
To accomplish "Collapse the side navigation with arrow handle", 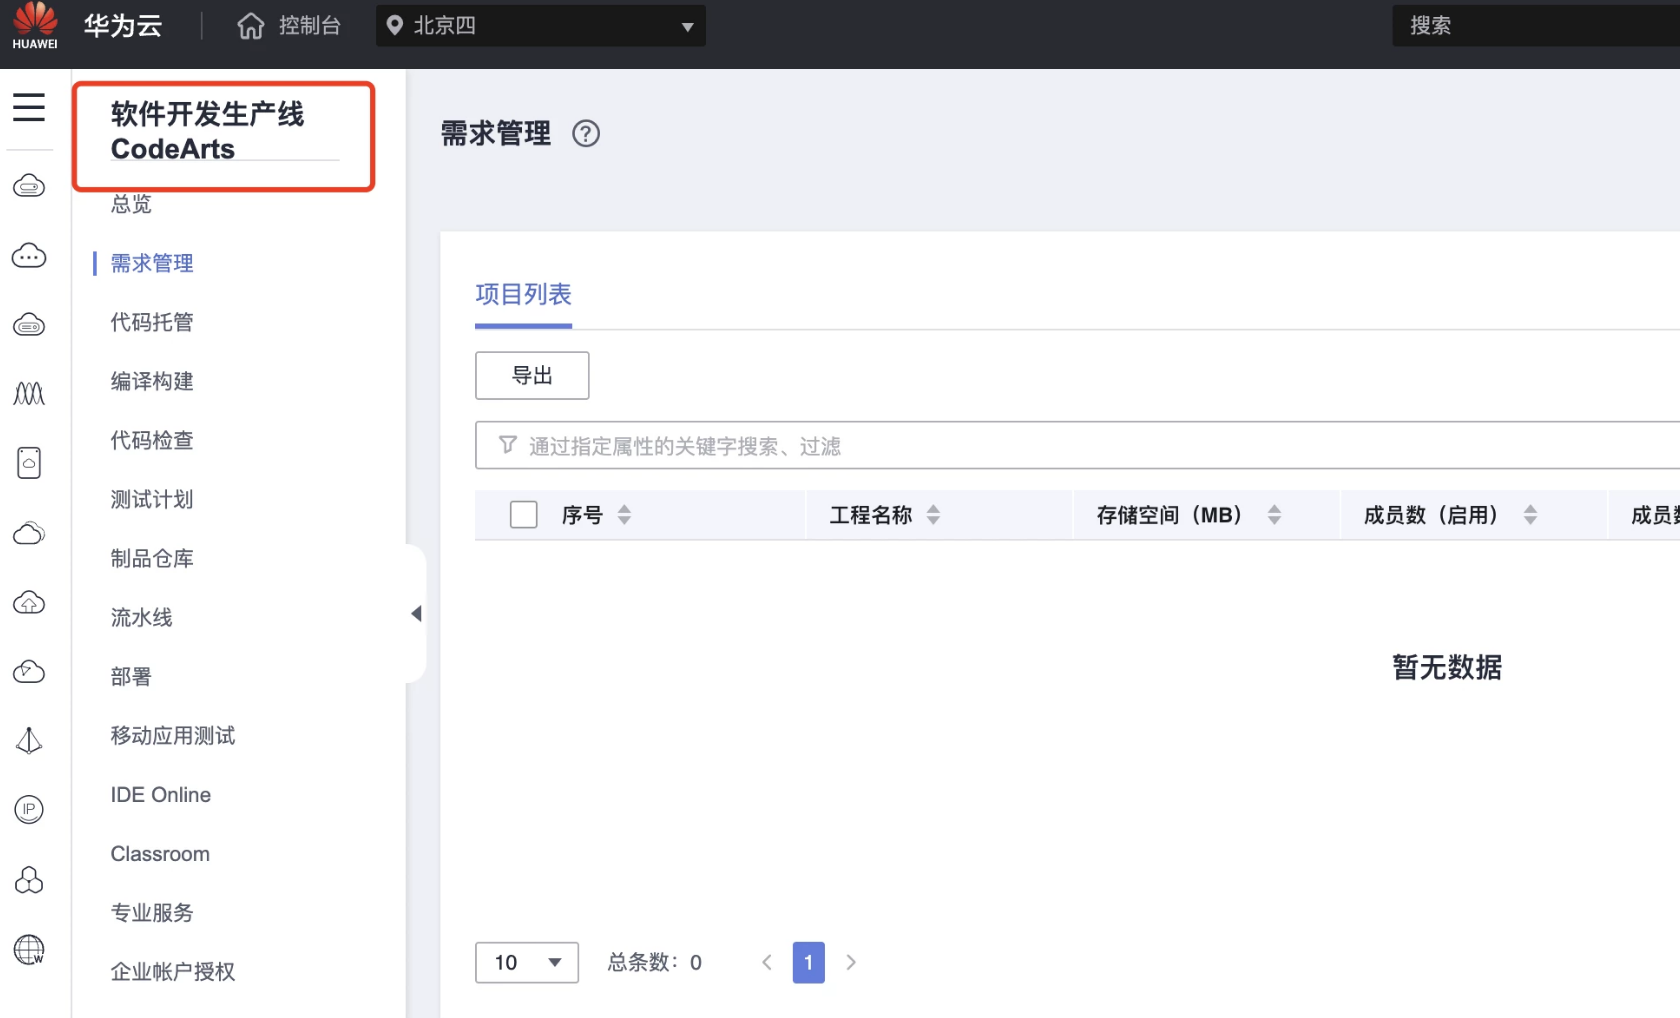I will tap(416, 614).
